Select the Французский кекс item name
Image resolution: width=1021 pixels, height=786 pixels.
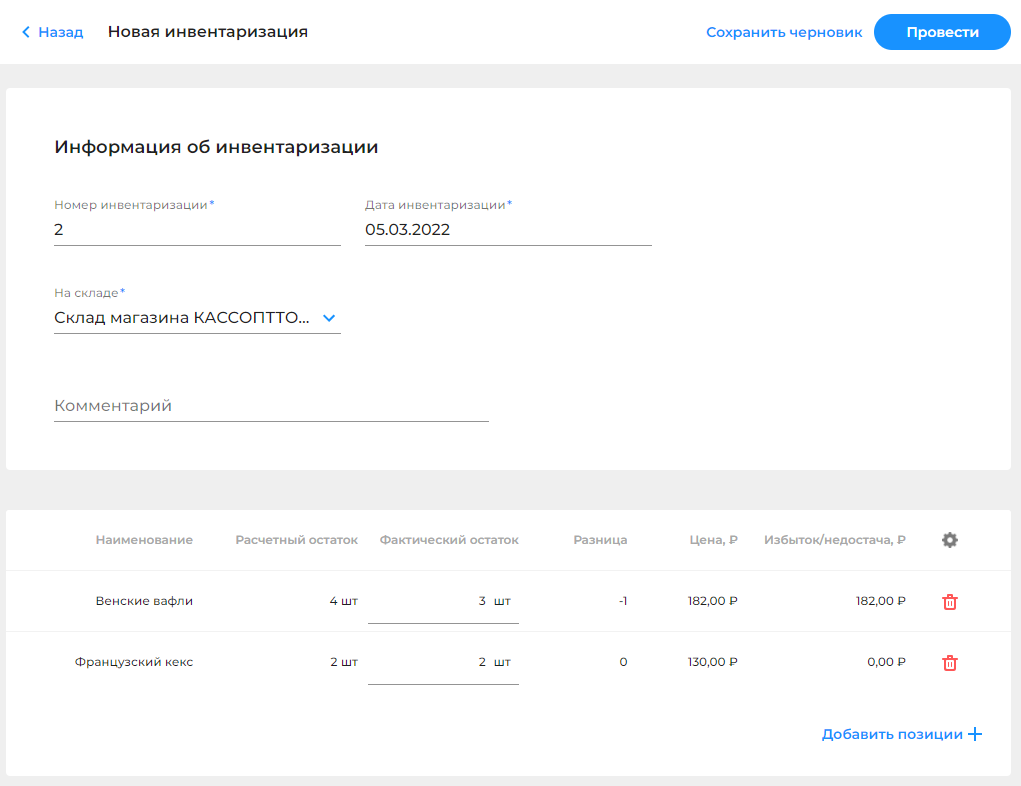pyautogui.click(x=134, y=662)
